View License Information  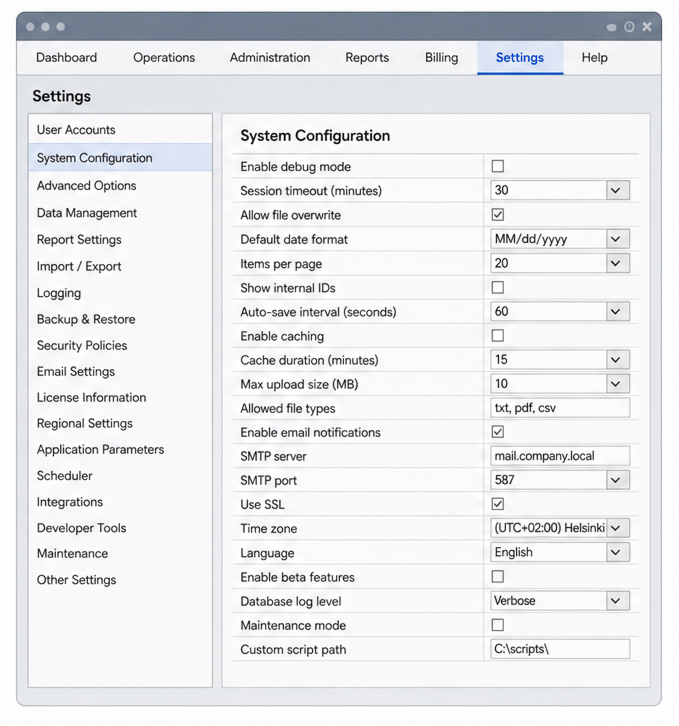(x=120, y=397)
